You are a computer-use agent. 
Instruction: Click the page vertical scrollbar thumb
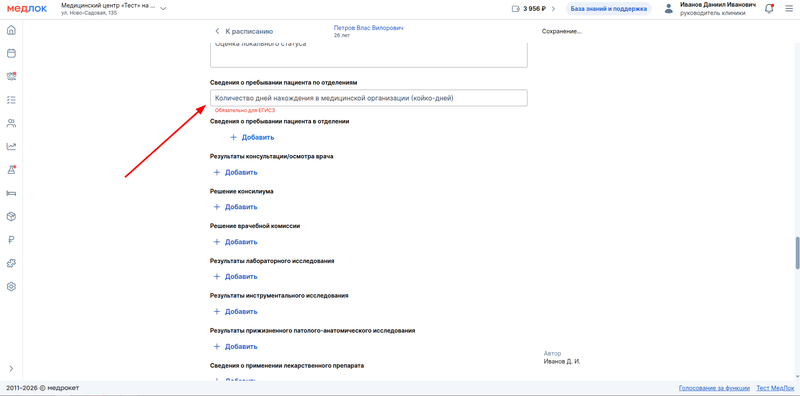[x=797, y=253]
